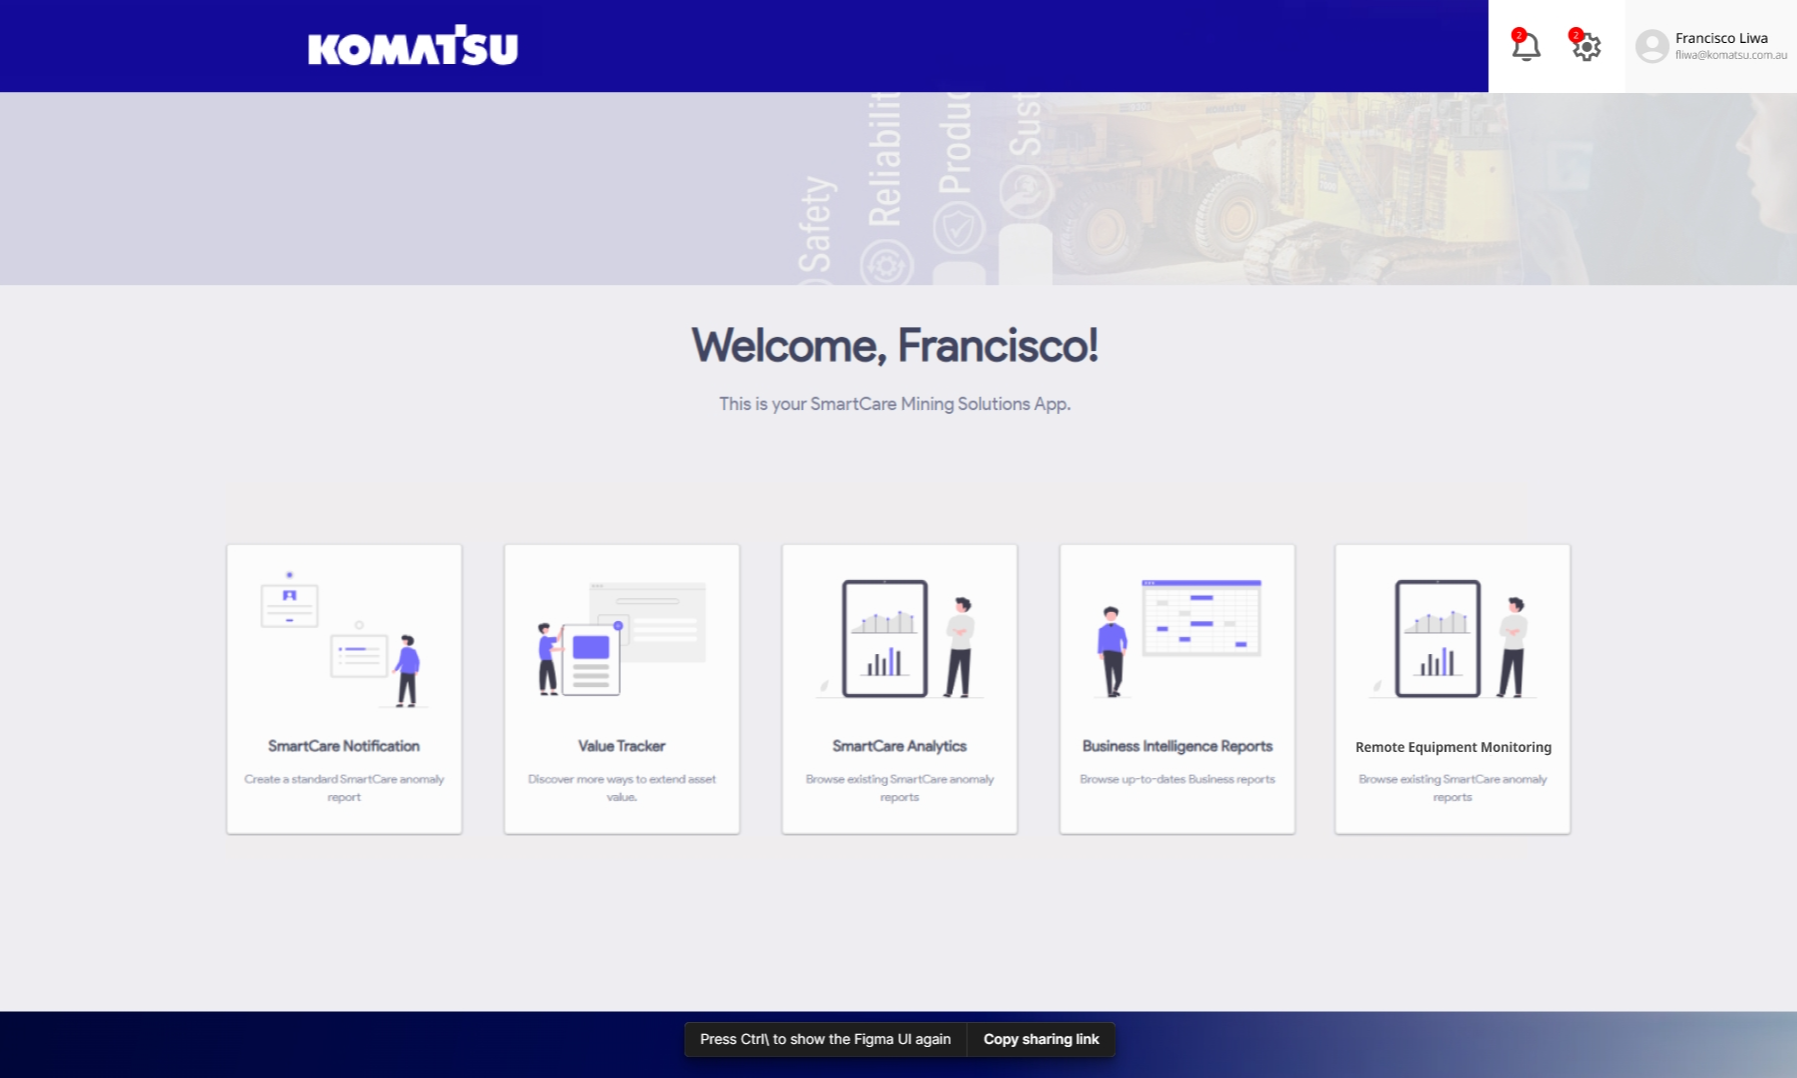Open the settings gear icon
This screenshot has height=1078, width=1797.
1586,47
